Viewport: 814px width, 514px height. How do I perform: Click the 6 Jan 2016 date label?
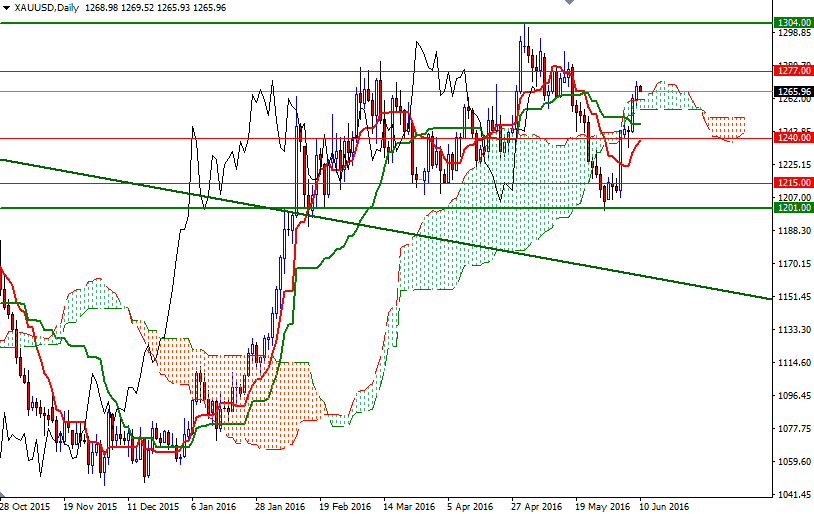(x=214, y=506)
